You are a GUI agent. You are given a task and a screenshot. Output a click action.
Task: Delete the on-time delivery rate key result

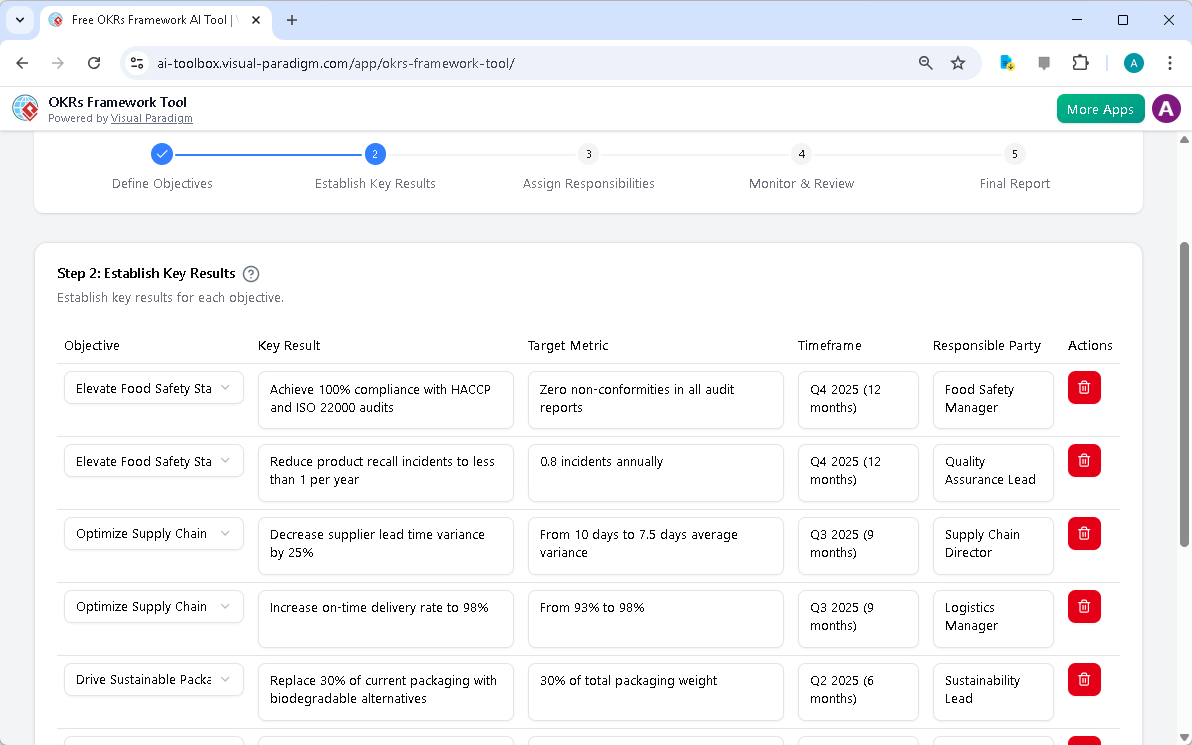pyautogui.click(x=1083, y=606)
